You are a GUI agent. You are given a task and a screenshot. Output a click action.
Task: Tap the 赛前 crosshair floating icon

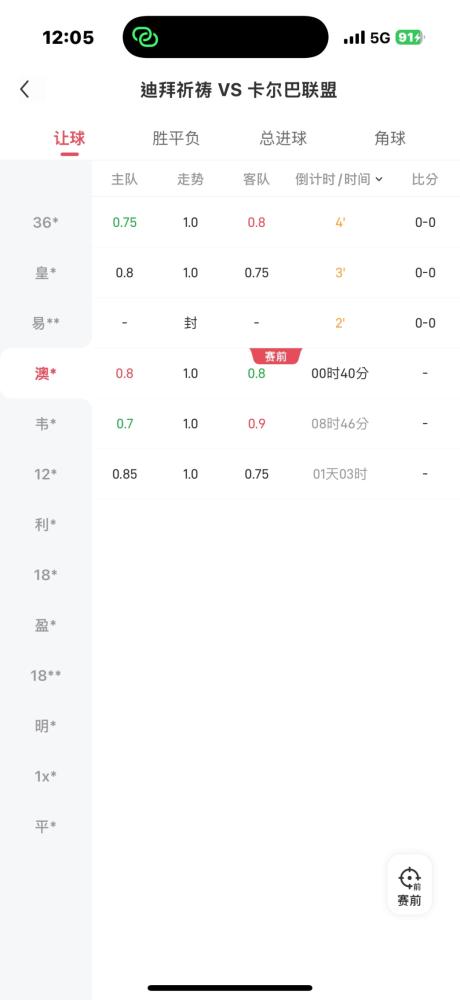click(x=409, y=885)
